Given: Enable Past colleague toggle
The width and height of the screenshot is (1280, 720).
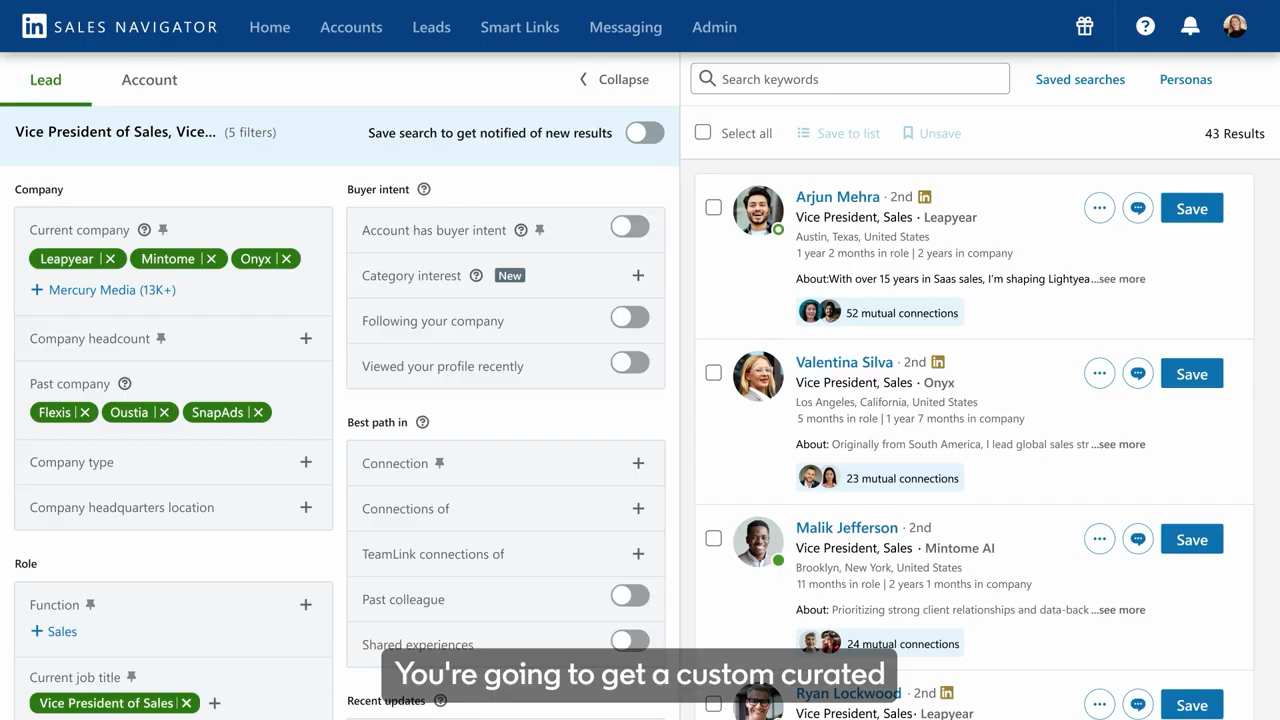Looking at the screenshot, I should pyautogui.click(x=630, y=596).
